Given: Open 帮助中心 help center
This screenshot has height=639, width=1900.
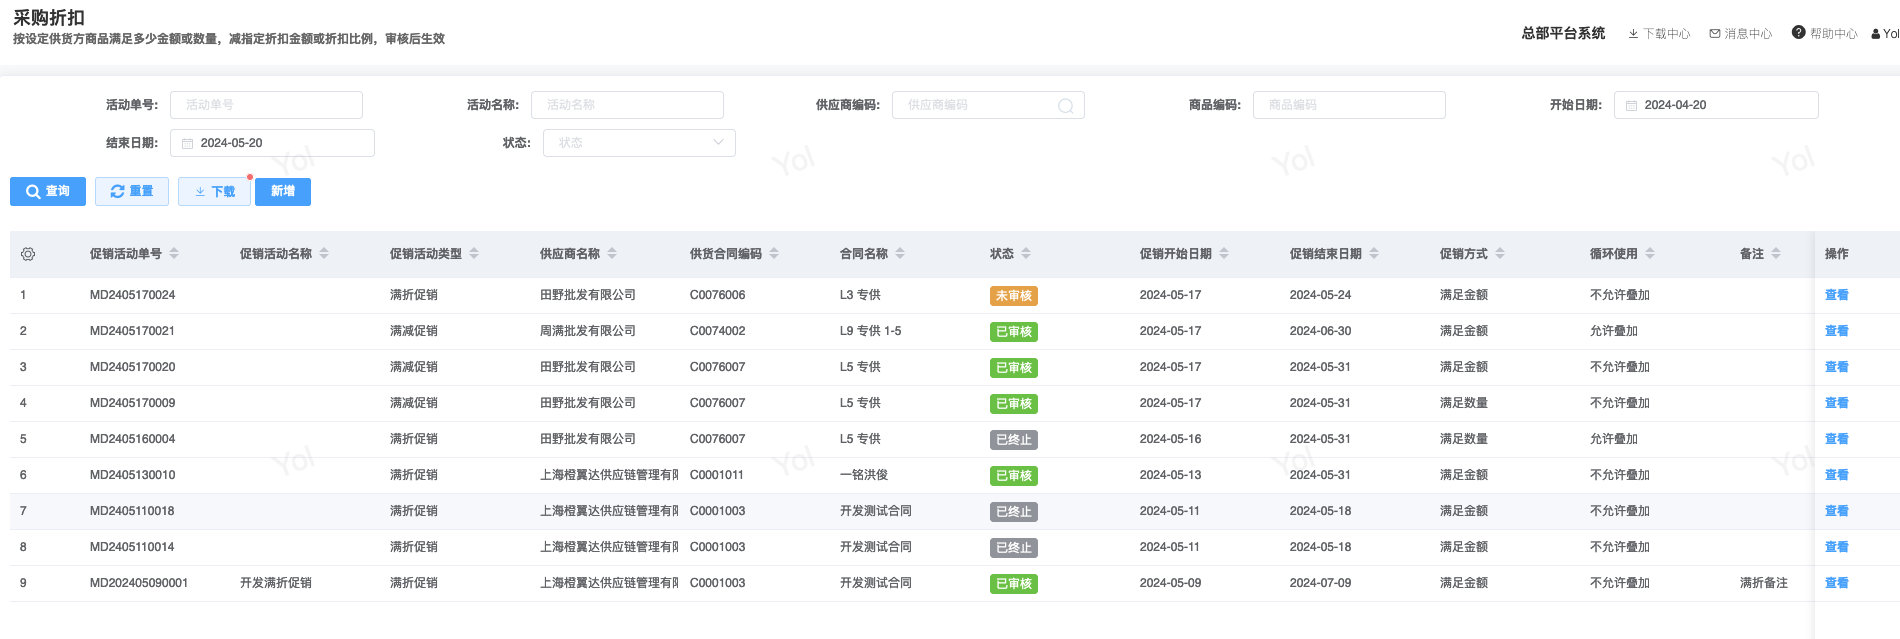Looking at the screenshot, I should click(1824, 34).
